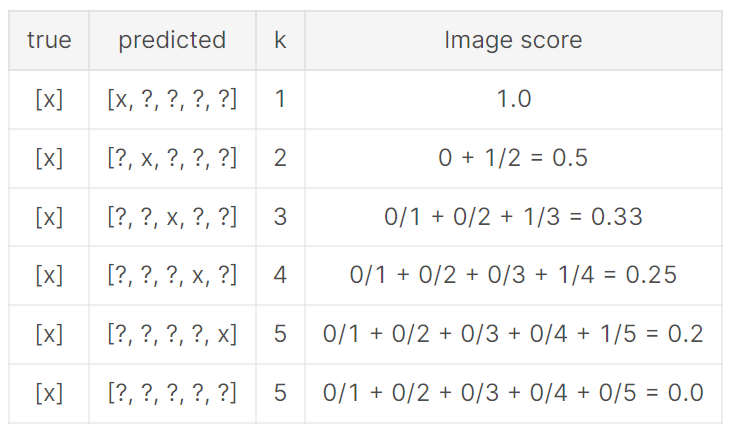Click the k cell containing 1

coord(280,99)
